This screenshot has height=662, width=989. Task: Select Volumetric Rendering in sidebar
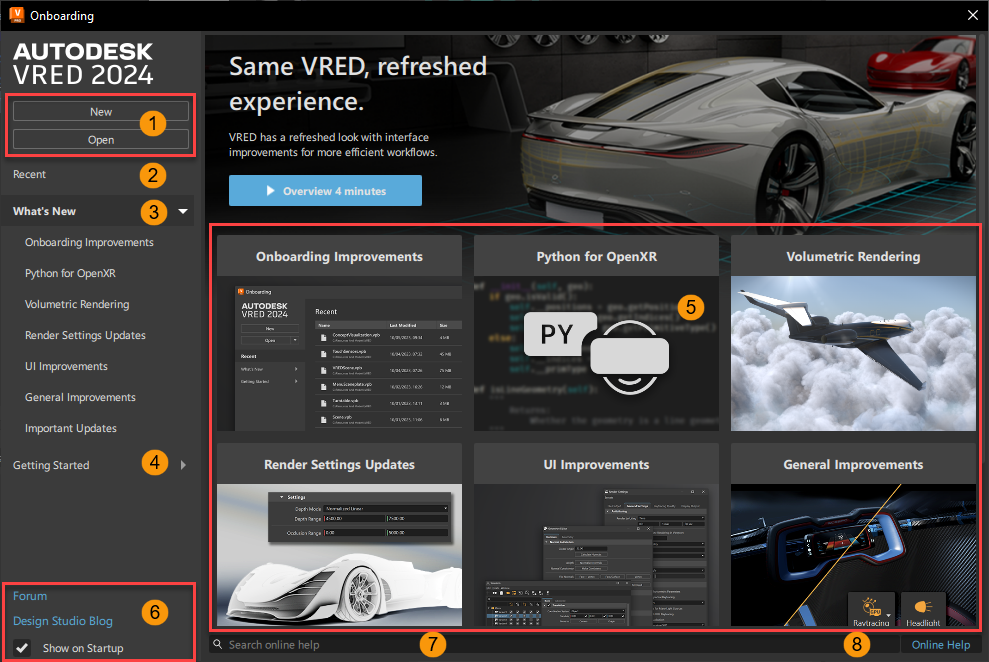coord(77,304)
